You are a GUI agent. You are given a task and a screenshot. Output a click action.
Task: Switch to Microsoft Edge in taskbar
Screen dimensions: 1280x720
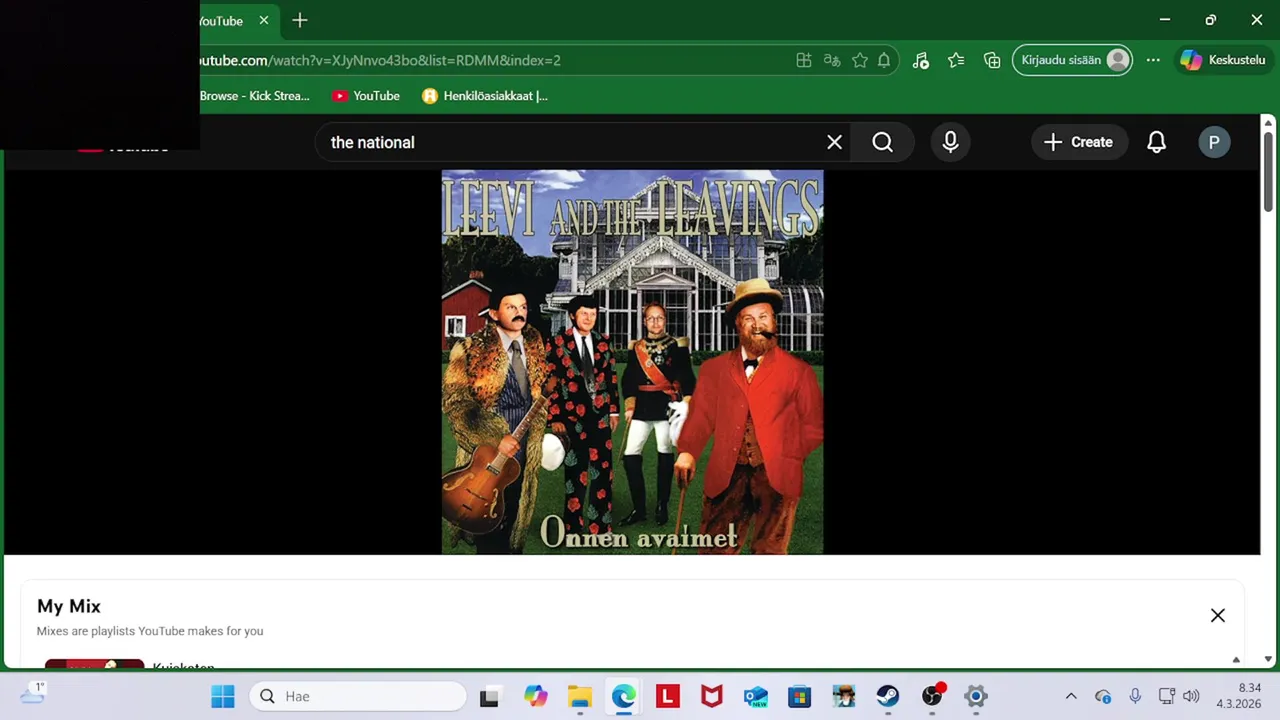(x=624, y=696)
